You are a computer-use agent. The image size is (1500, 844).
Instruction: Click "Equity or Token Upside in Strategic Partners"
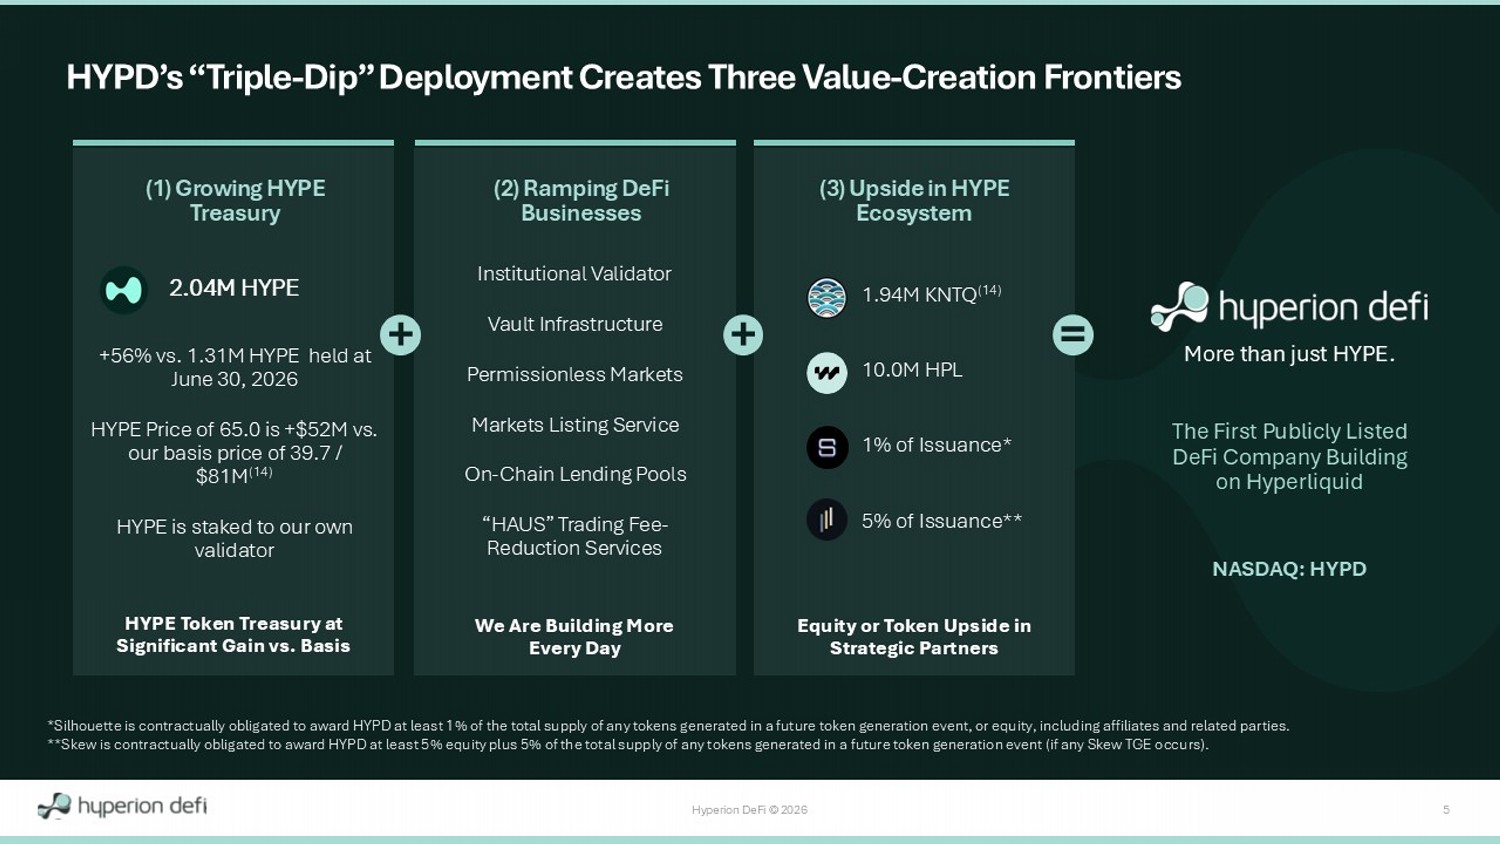(914, 637)
